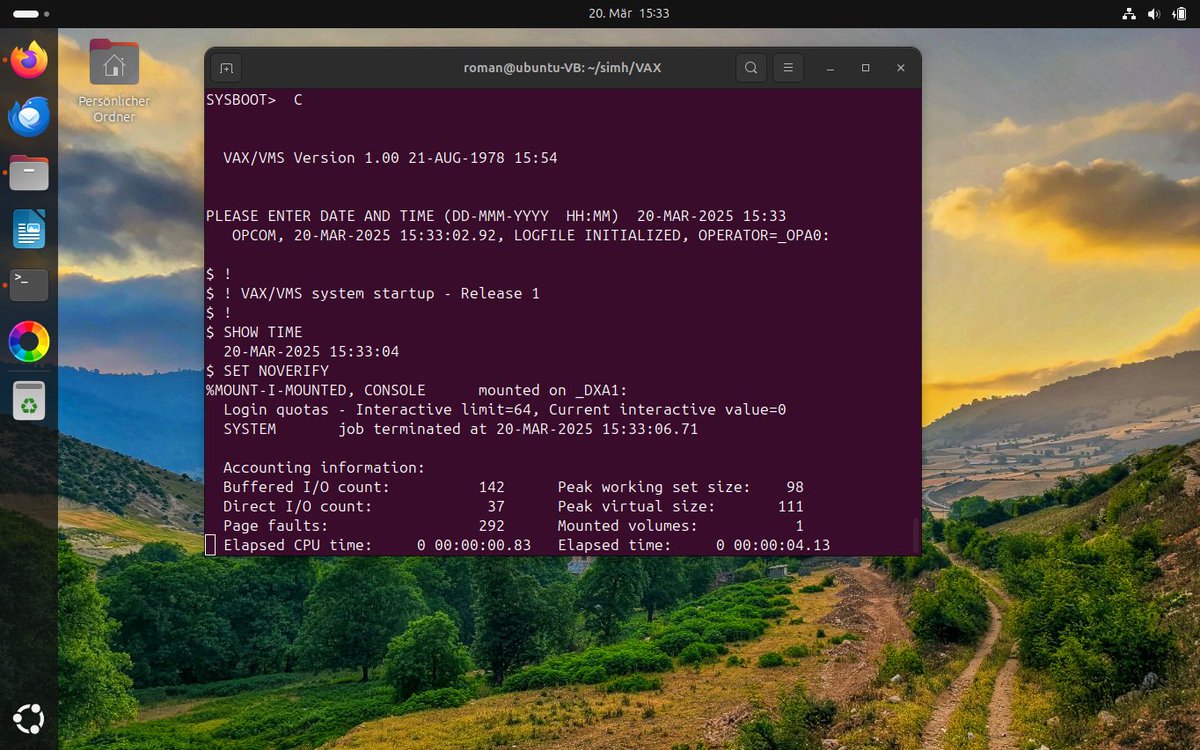Click '$ ! VAX/VMS system startup - Release 1'
Viewport: 1200px width, 750px height.
[373, 293]
